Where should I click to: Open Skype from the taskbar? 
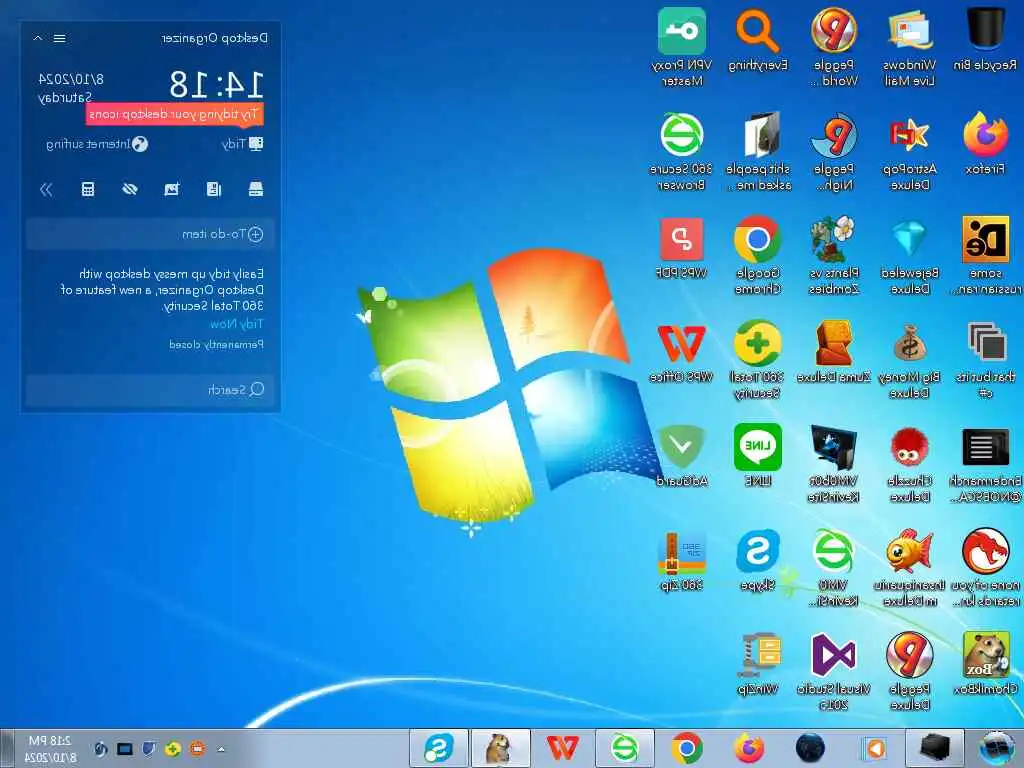pyautogui.click(x=438, y=748)
